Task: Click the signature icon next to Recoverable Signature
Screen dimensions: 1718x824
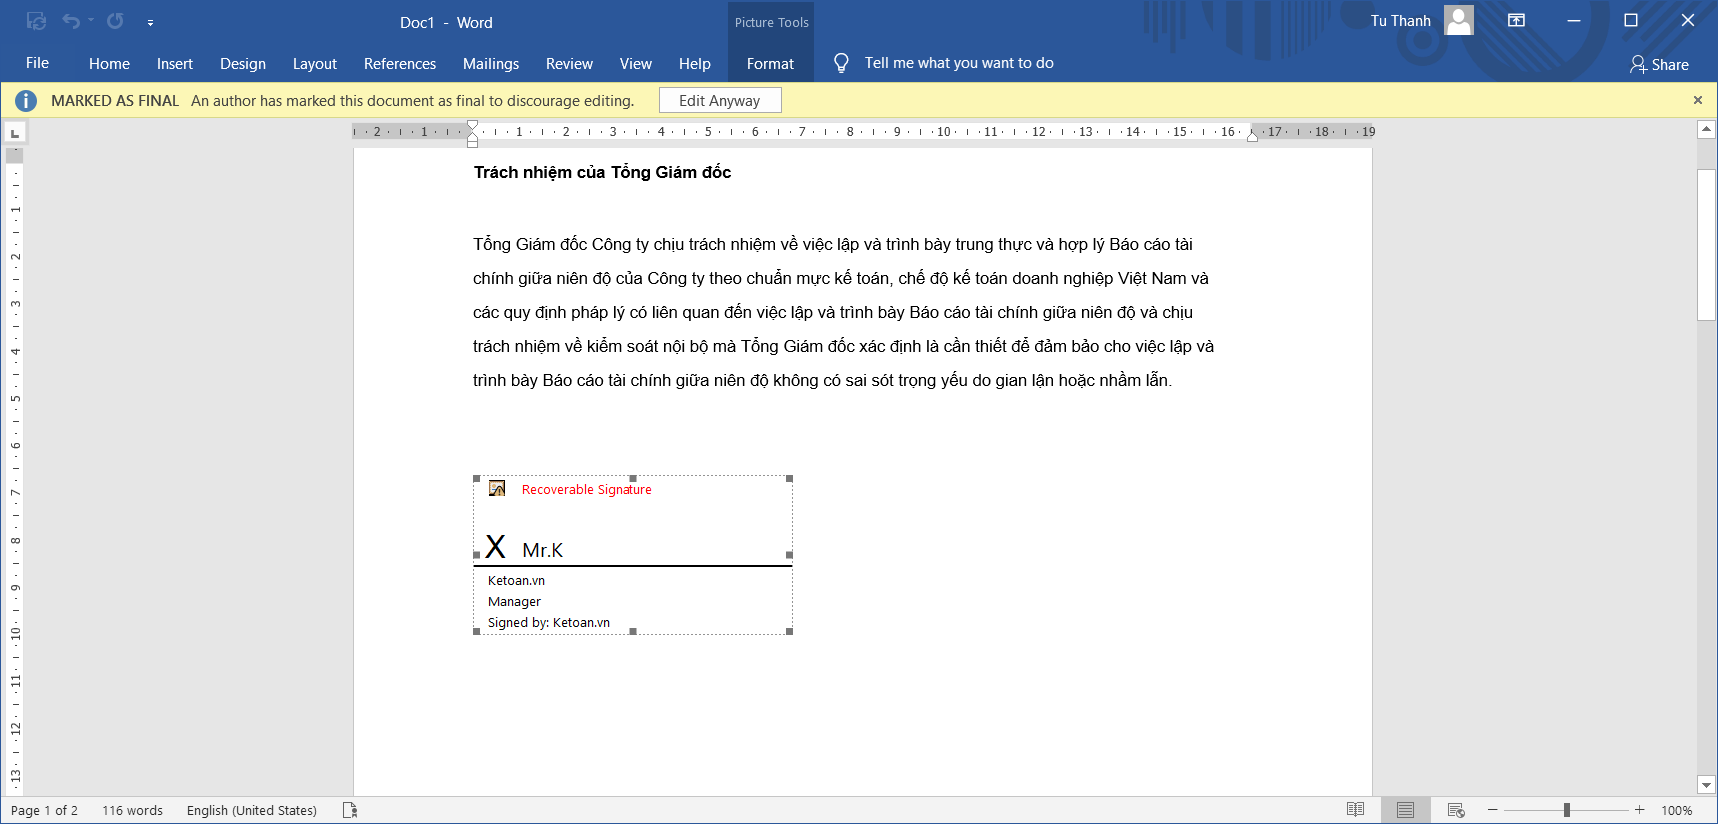Action: [497, 488]
